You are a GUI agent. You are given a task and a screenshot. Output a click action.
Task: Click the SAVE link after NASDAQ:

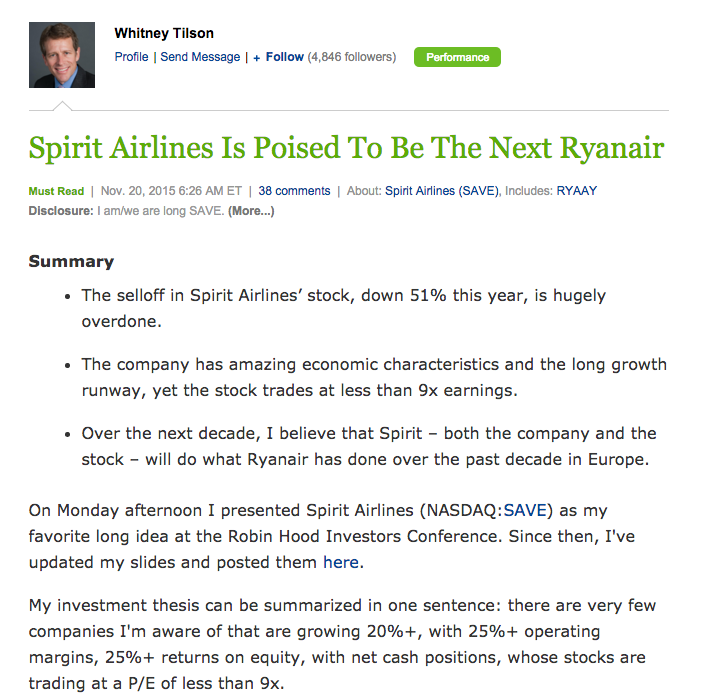(525, 510)
